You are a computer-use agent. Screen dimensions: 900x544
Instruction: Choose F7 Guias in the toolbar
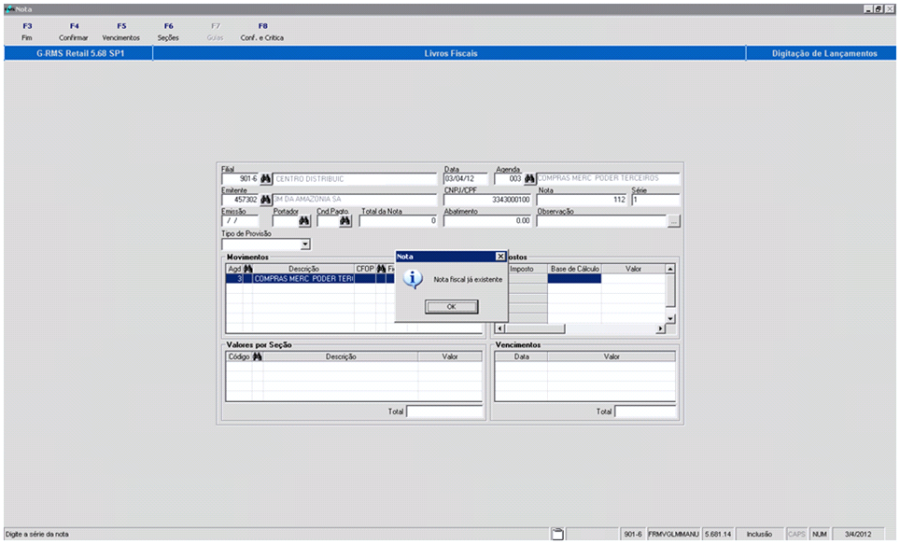tap(215, 32)
